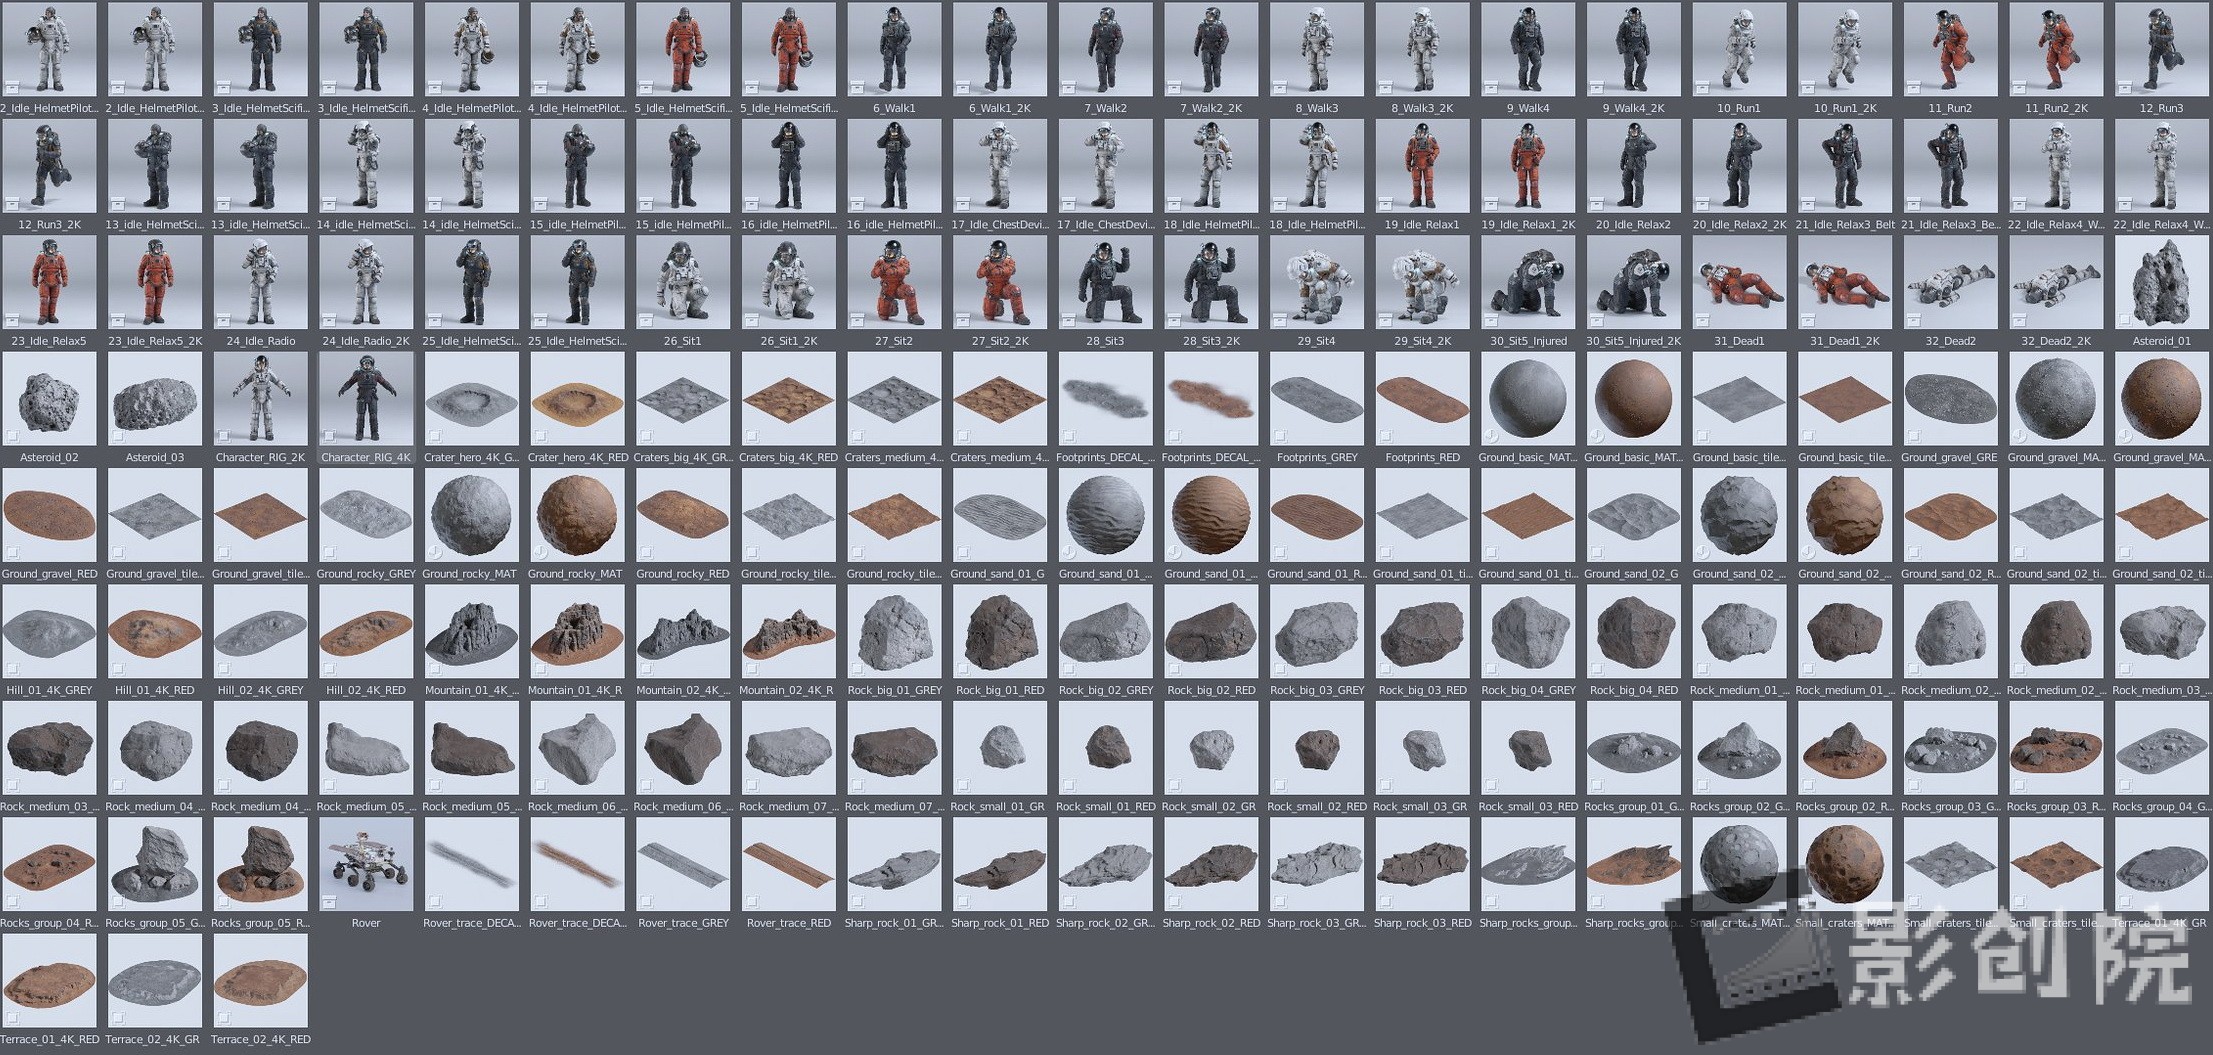Select the Rover_trace_GREY asset
This screenshot has height=1055, width=2213.
(x=682, y=865)
